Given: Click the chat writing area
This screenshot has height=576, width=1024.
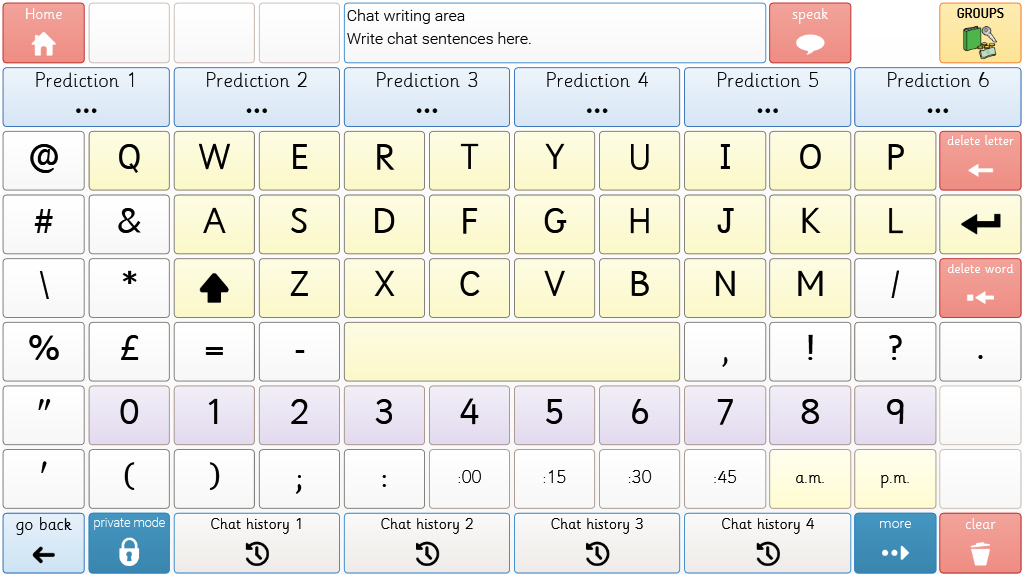Looking at the screenshot, I should coord(554,33).
